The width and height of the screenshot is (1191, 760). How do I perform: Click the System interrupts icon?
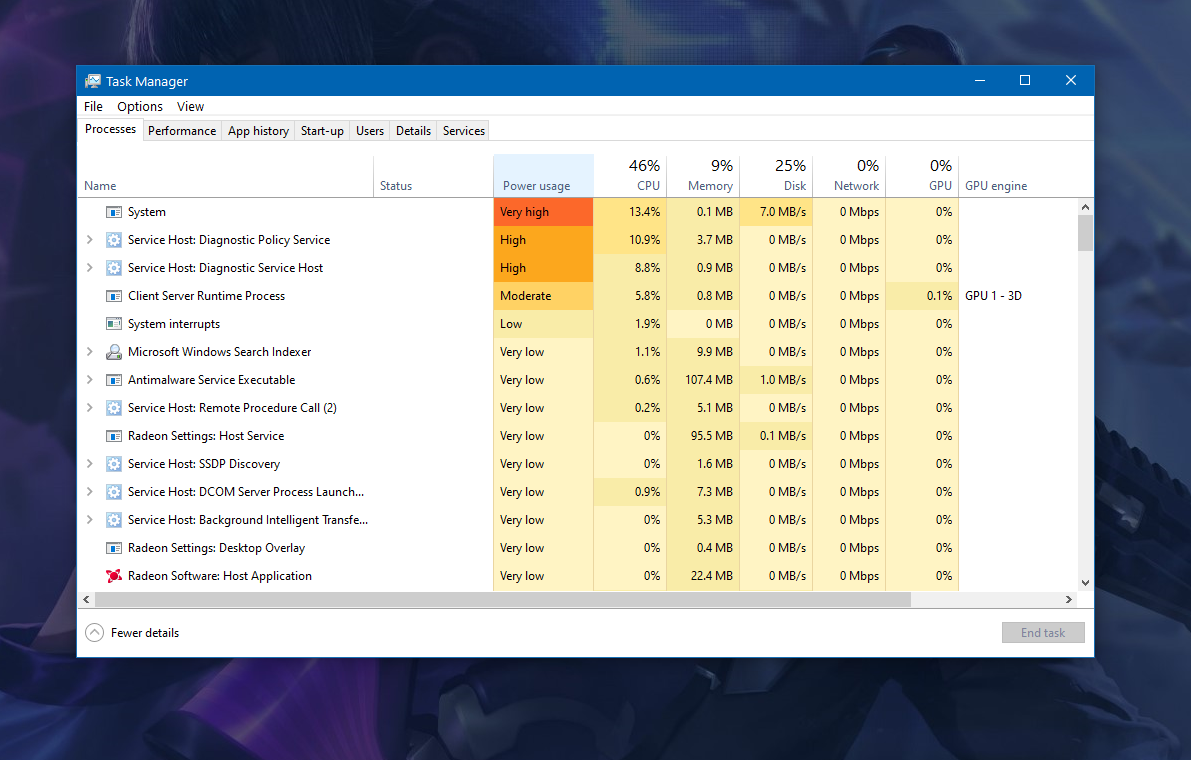[x=114, y=324]
